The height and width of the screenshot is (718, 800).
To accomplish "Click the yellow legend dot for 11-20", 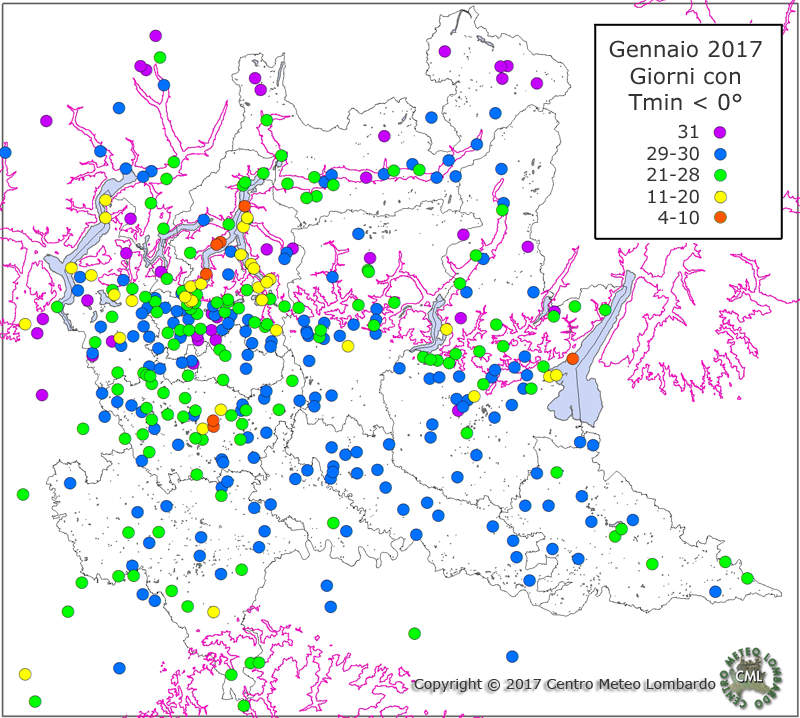I will pos(720,197).
